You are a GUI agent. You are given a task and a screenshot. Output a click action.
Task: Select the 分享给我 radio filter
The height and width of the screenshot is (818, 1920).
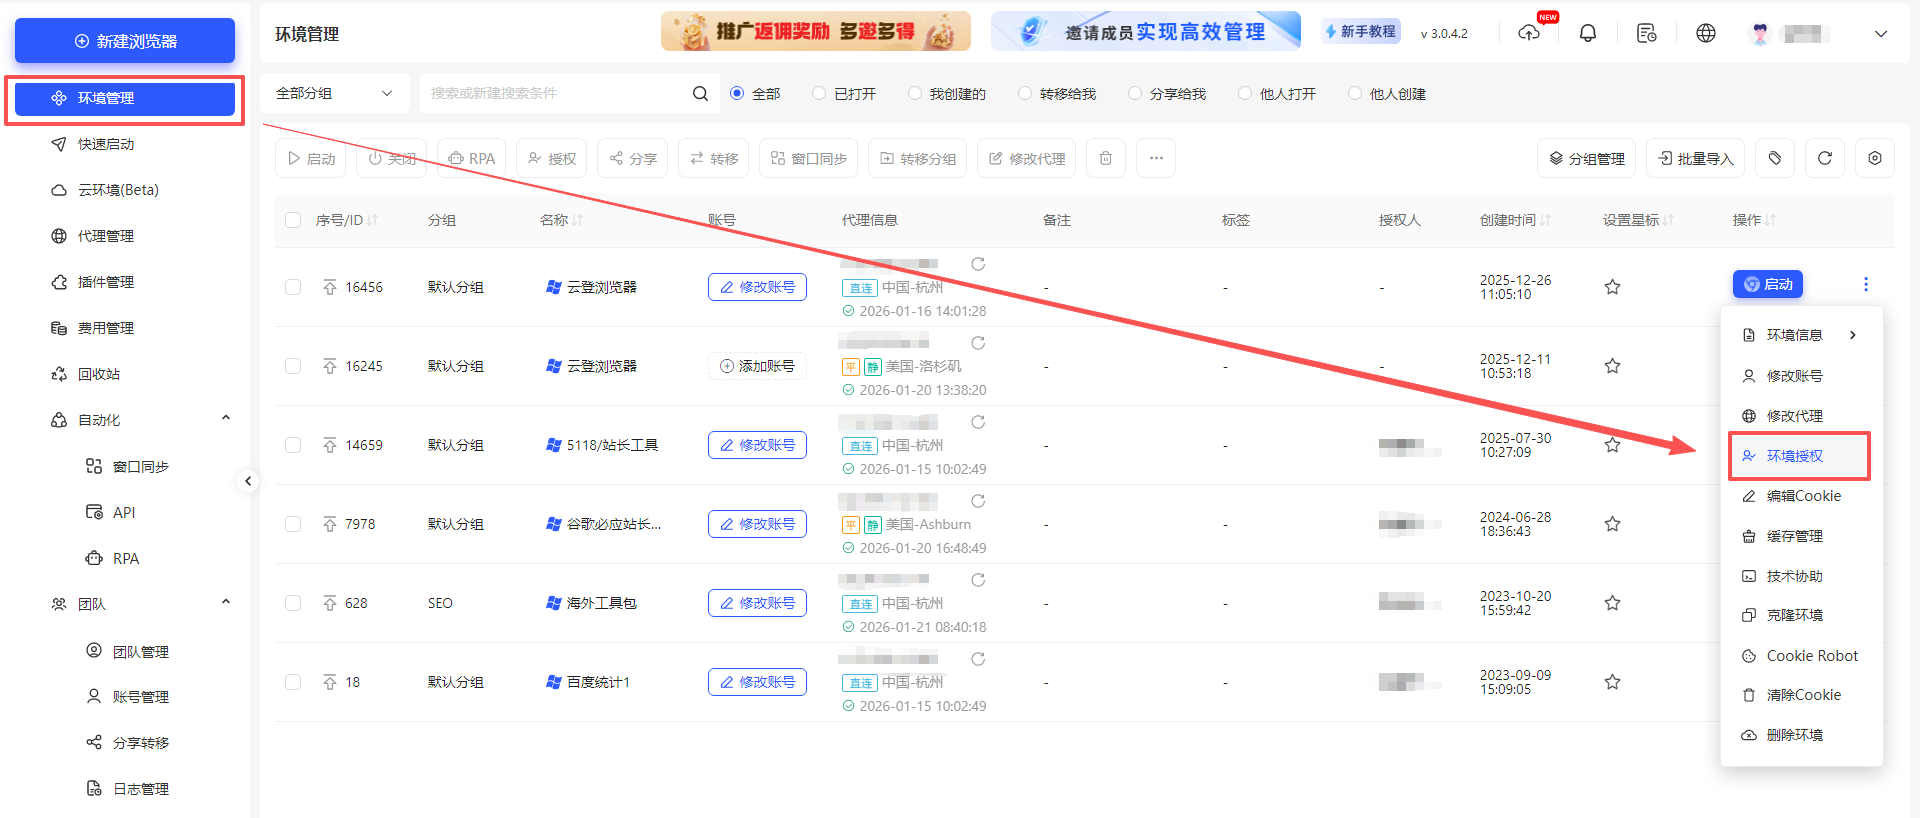pyautogui.click(x=1135, y=93)
